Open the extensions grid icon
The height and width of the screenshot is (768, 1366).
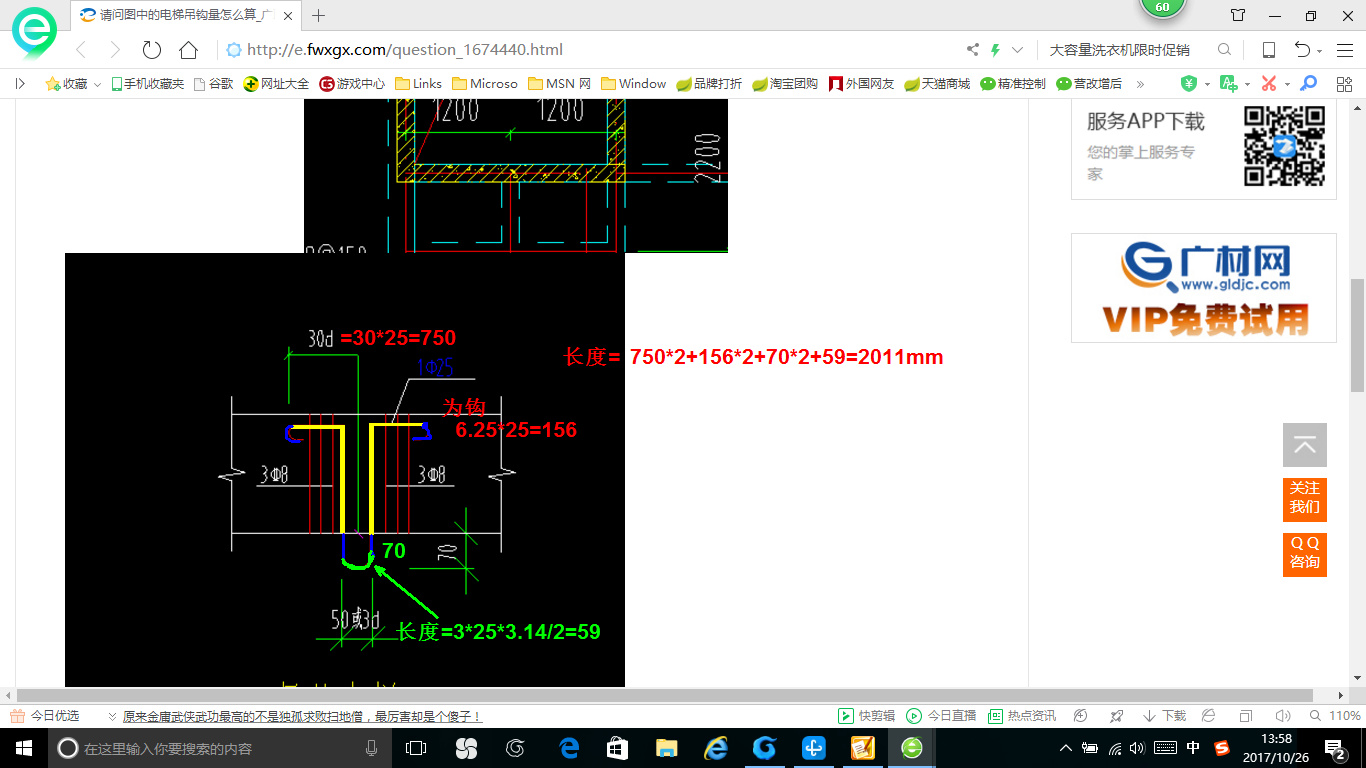(1343, 84)
